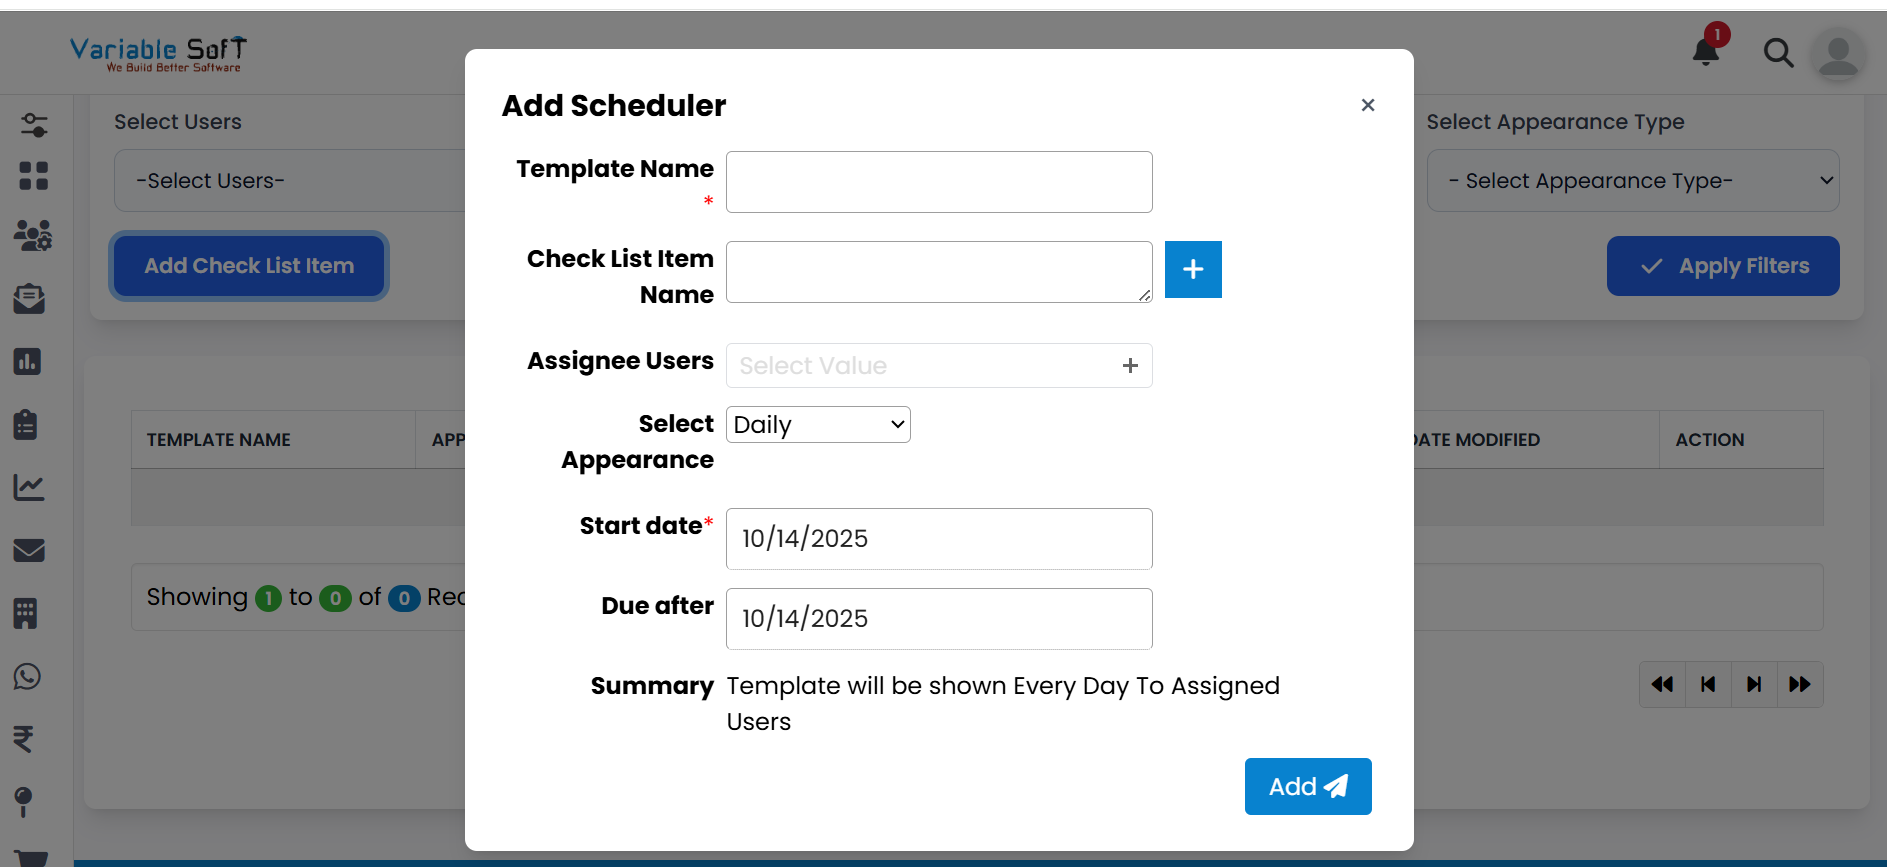Viewport: 1887px width, 867px height.
Task: Open the Select Appearance Daily dropdown
Action: (818, 424)
